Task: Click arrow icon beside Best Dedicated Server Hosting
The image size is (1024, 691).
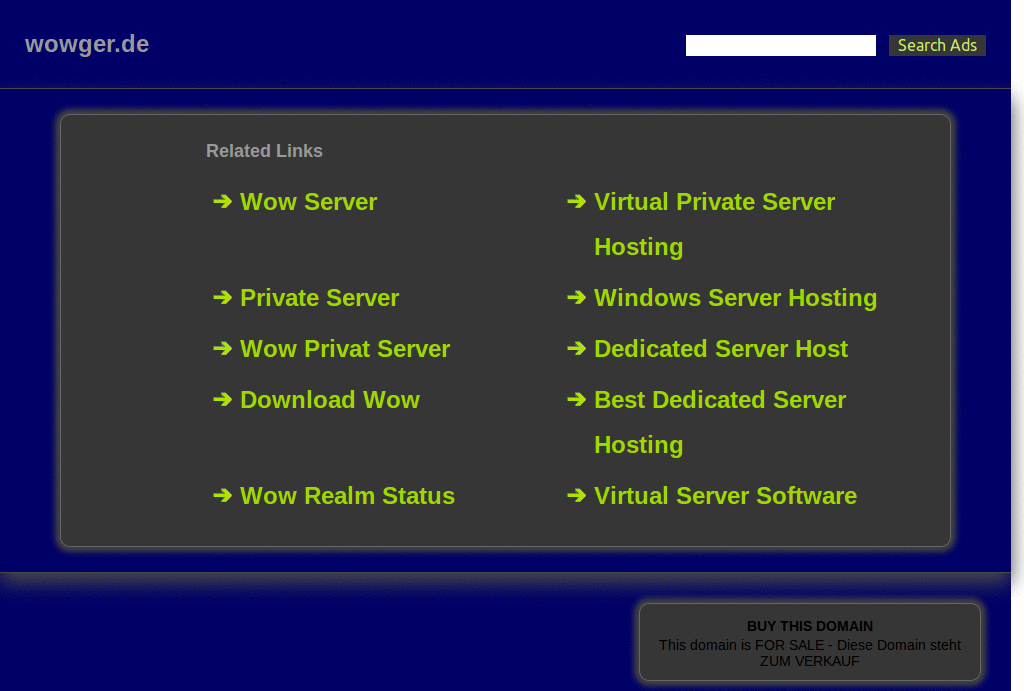Action: [577, 399]
